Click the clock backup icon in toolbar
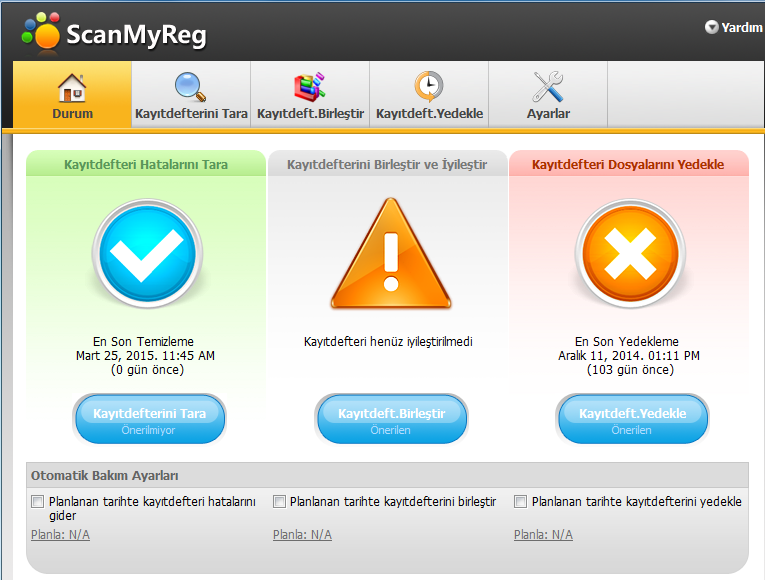 click(429, 86)
